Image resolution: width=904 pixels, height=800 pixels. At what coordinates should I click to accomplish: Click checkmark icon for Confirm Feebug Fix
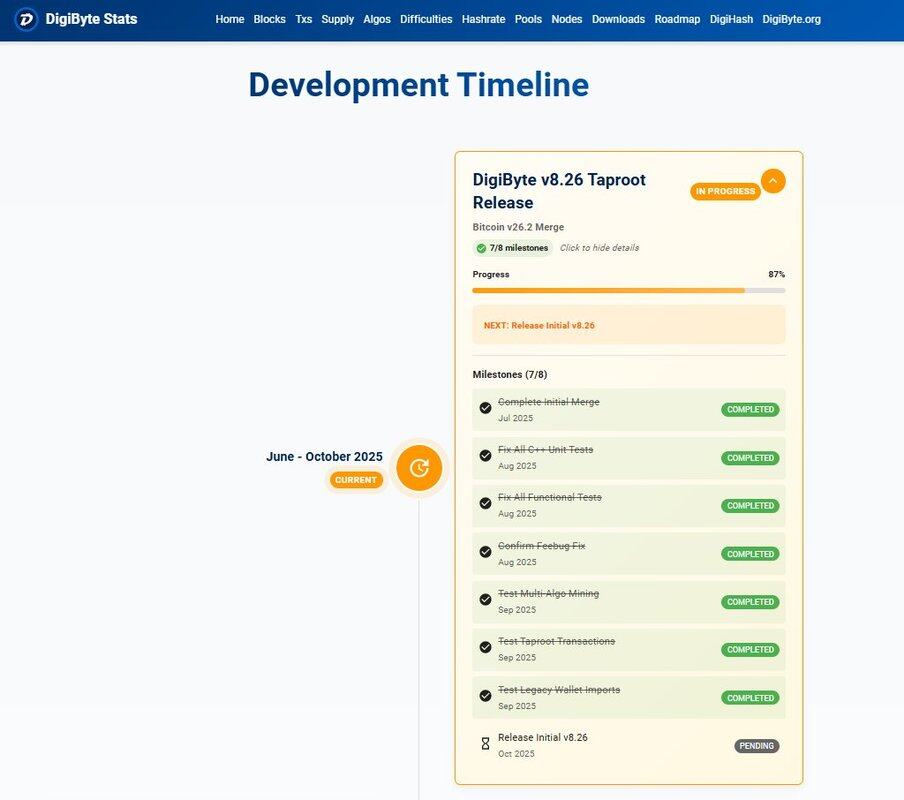485,552
